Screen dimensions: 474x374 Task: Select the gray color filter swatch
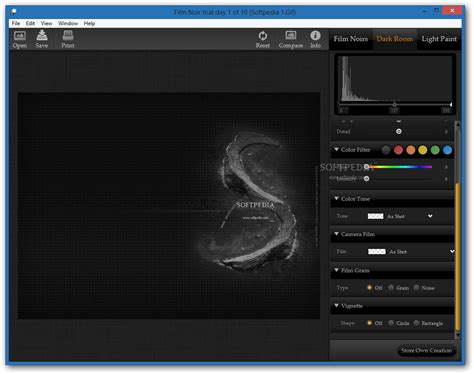386,150
